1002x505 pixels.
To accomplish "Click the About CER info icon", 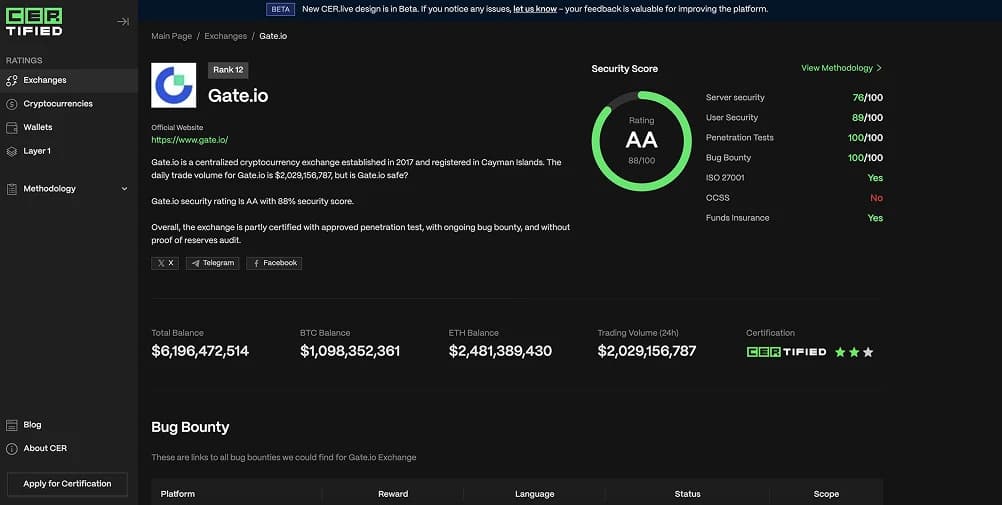I will (x=12, y=449).
